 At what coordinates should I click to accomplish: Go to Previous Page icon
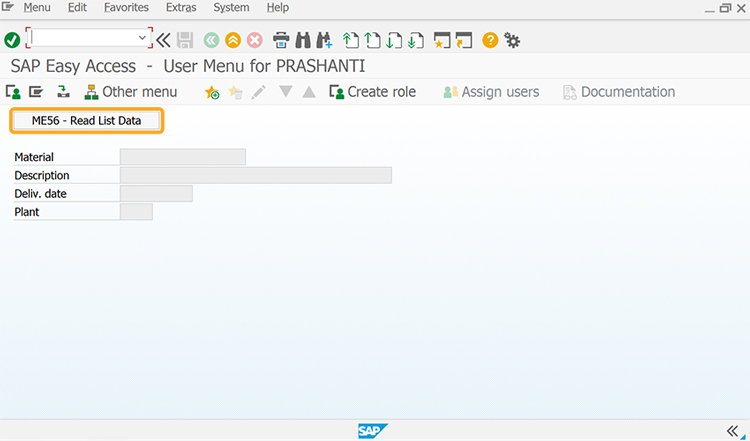(x=372, y=40)
